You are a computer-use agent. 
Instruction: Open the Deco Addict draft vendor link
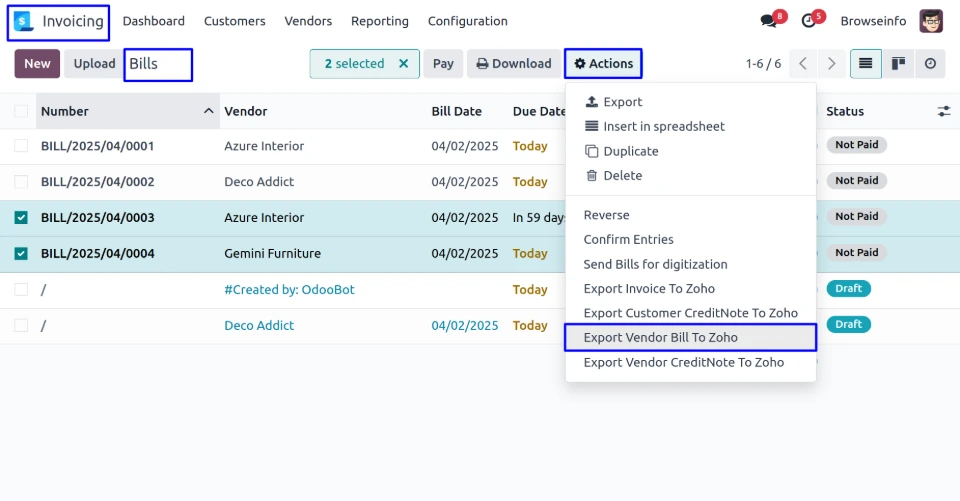[259, 326]
